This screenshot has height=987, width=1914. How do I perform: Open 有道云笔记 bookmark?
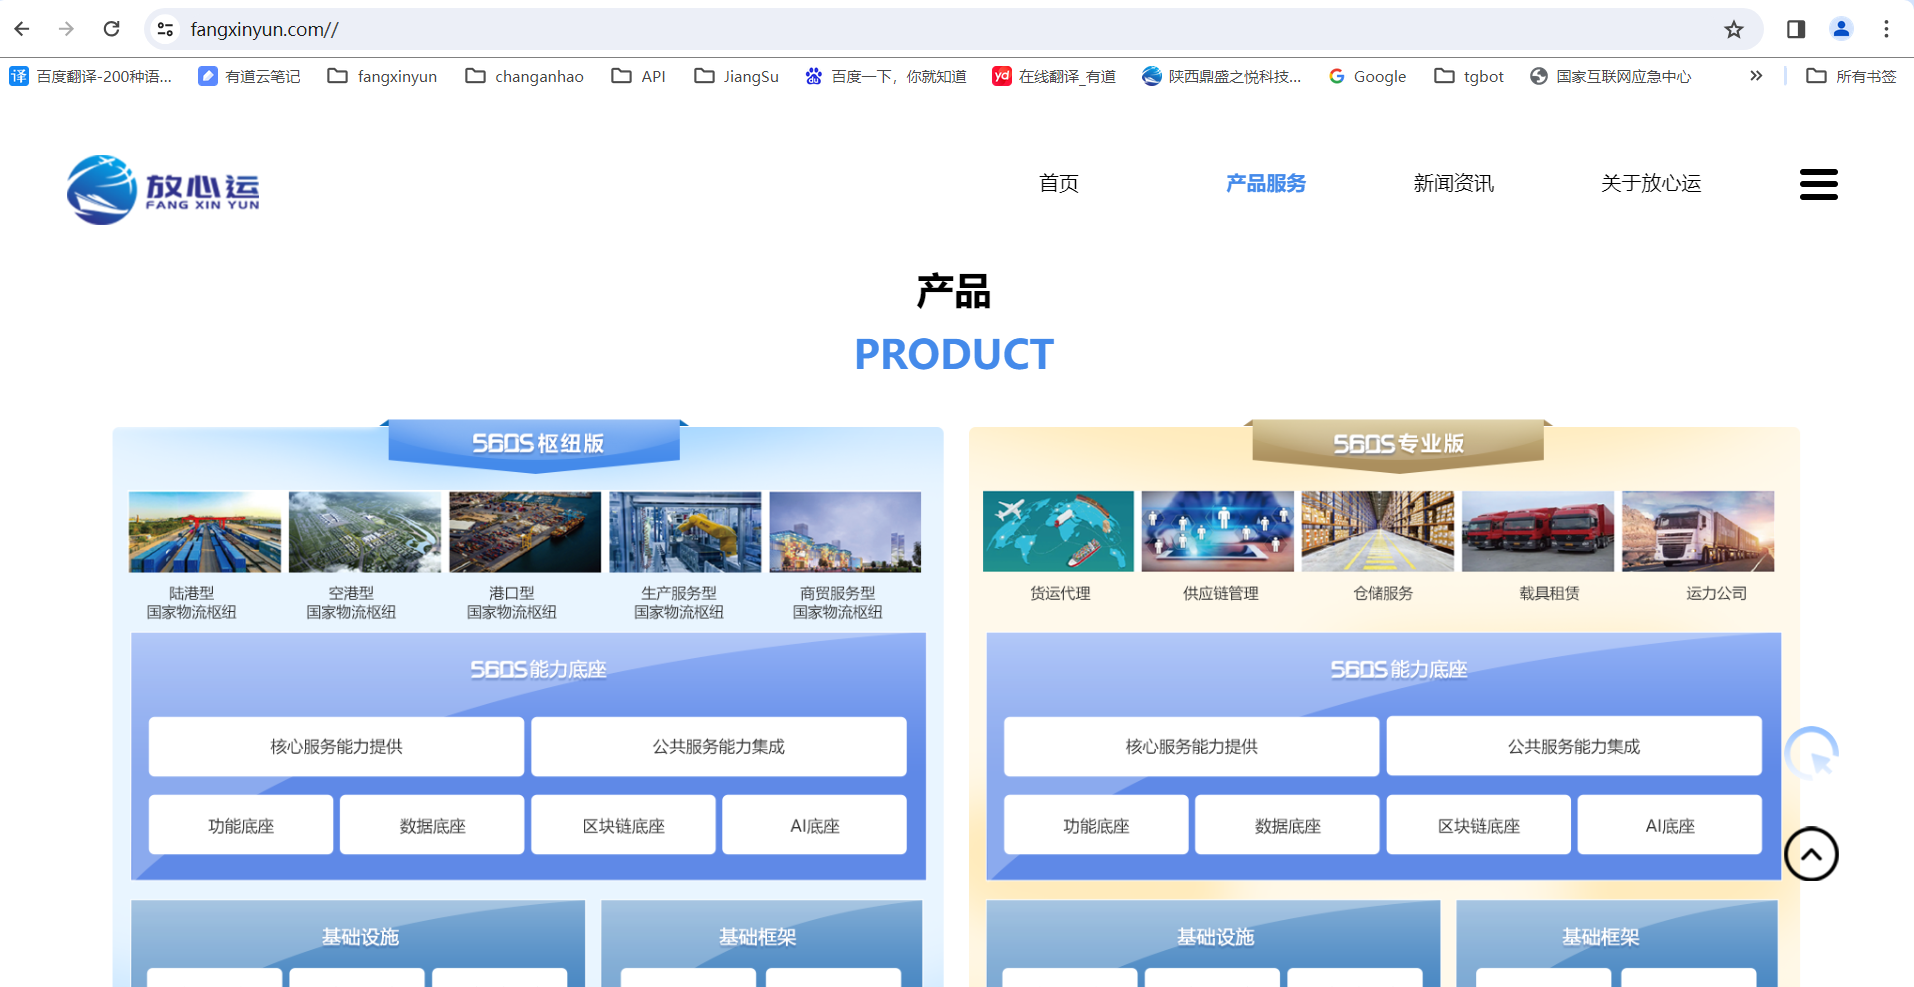click(249, 76)
